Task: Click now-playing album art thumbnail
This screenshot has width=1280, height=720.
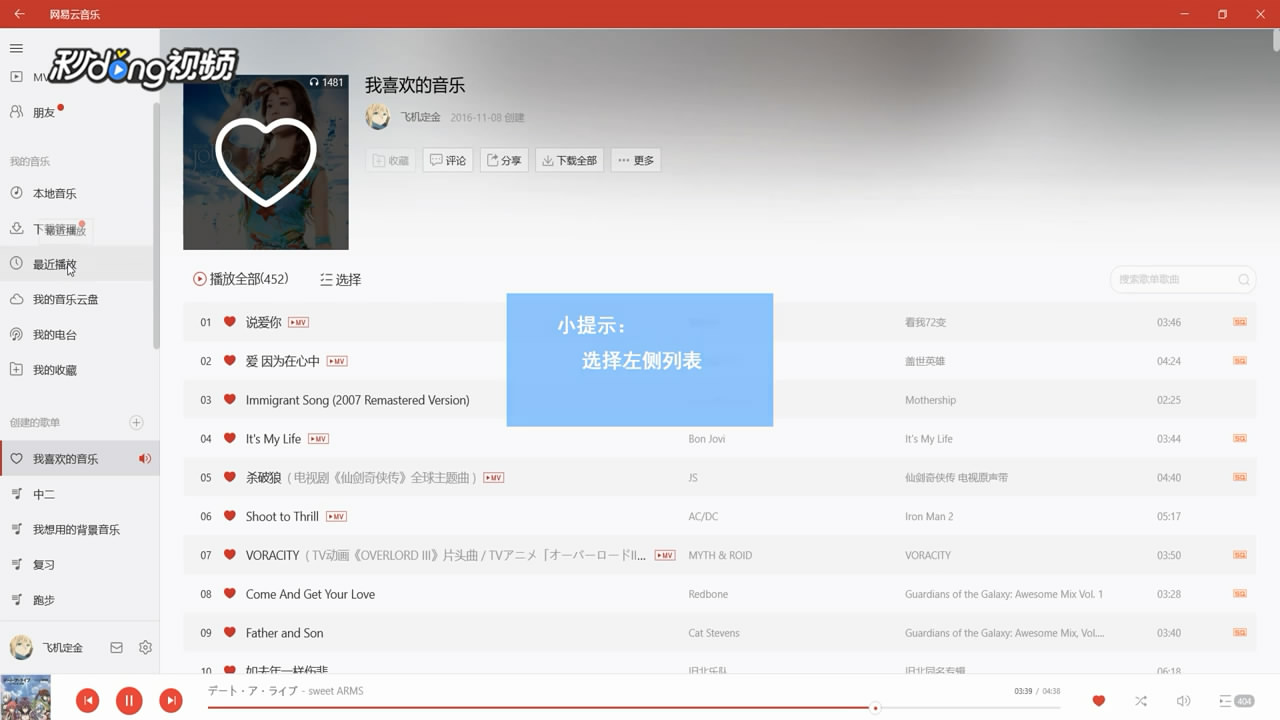Action: (x=25, y=698)
